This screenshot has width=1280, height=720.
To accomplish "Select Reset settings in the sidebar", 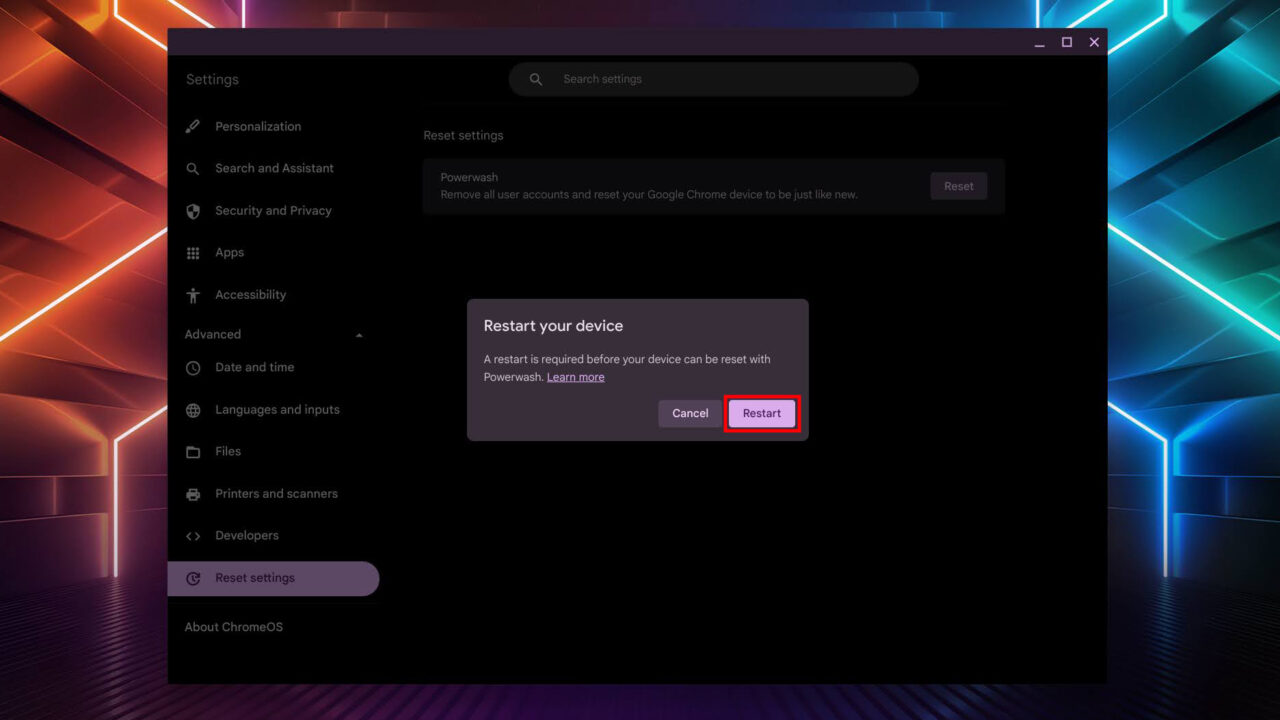I will pyautogui.click(x=255, y=577).
